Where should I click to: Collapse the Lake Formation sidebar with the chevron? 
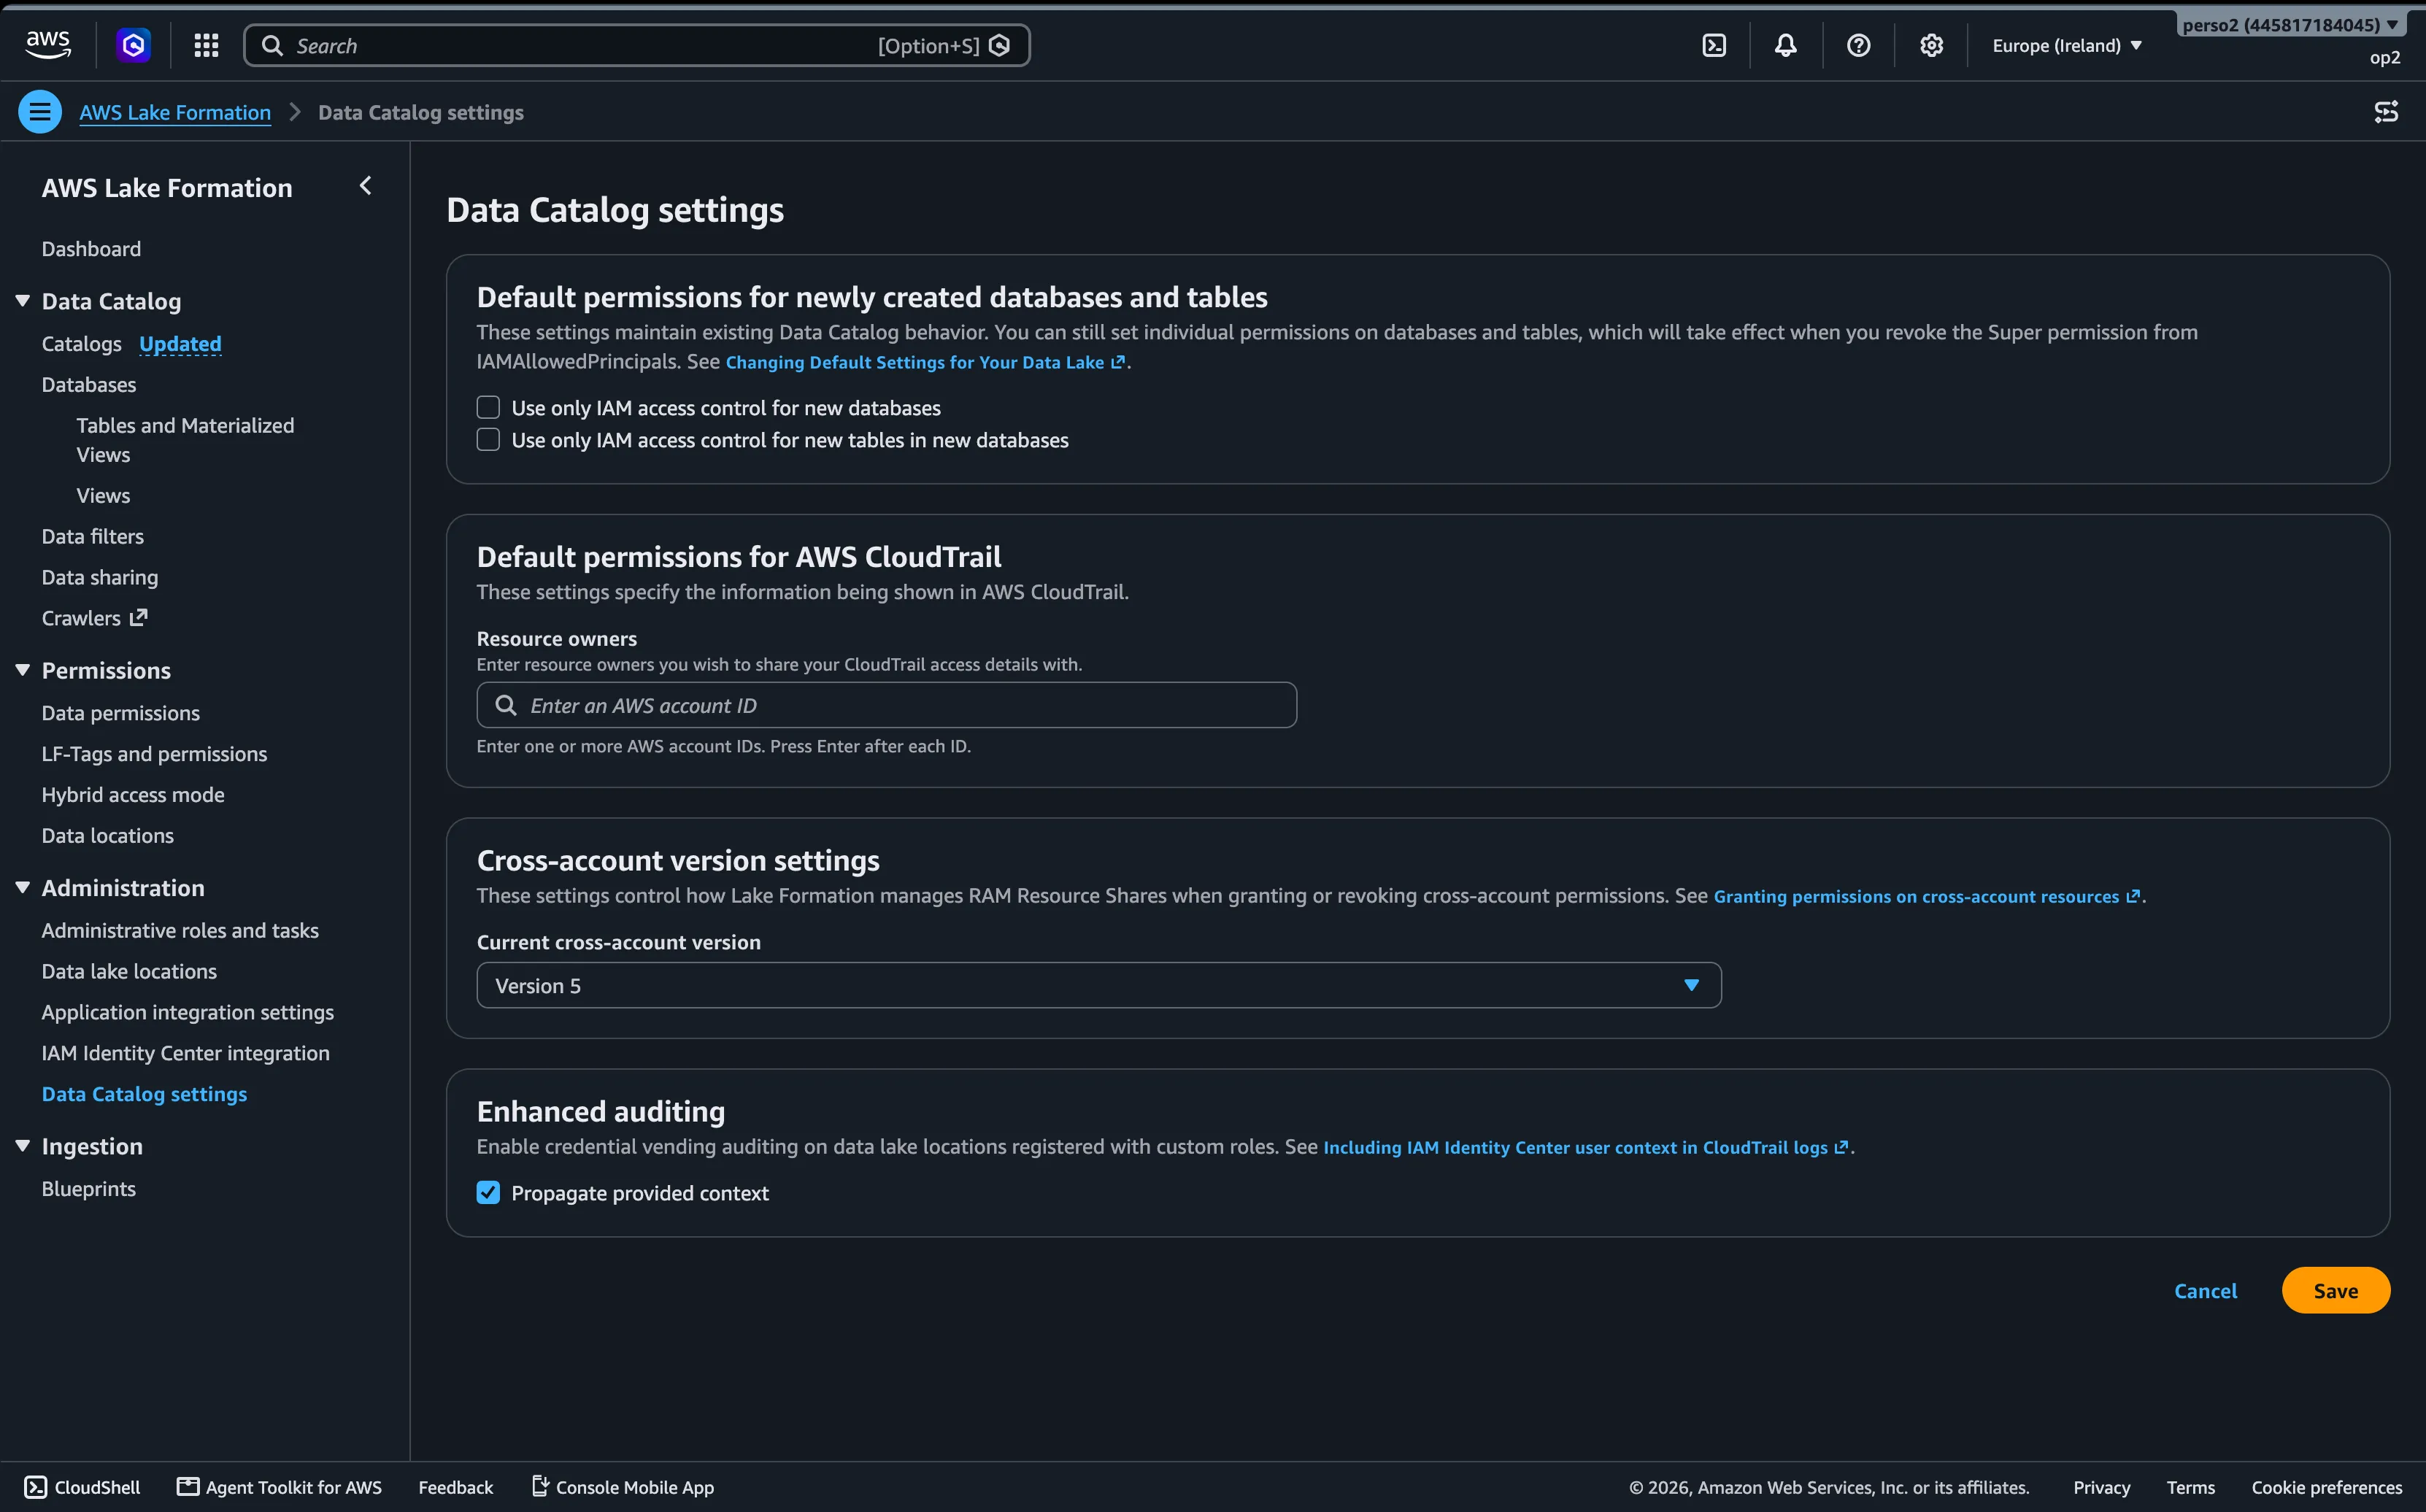(x=366, y=186)
